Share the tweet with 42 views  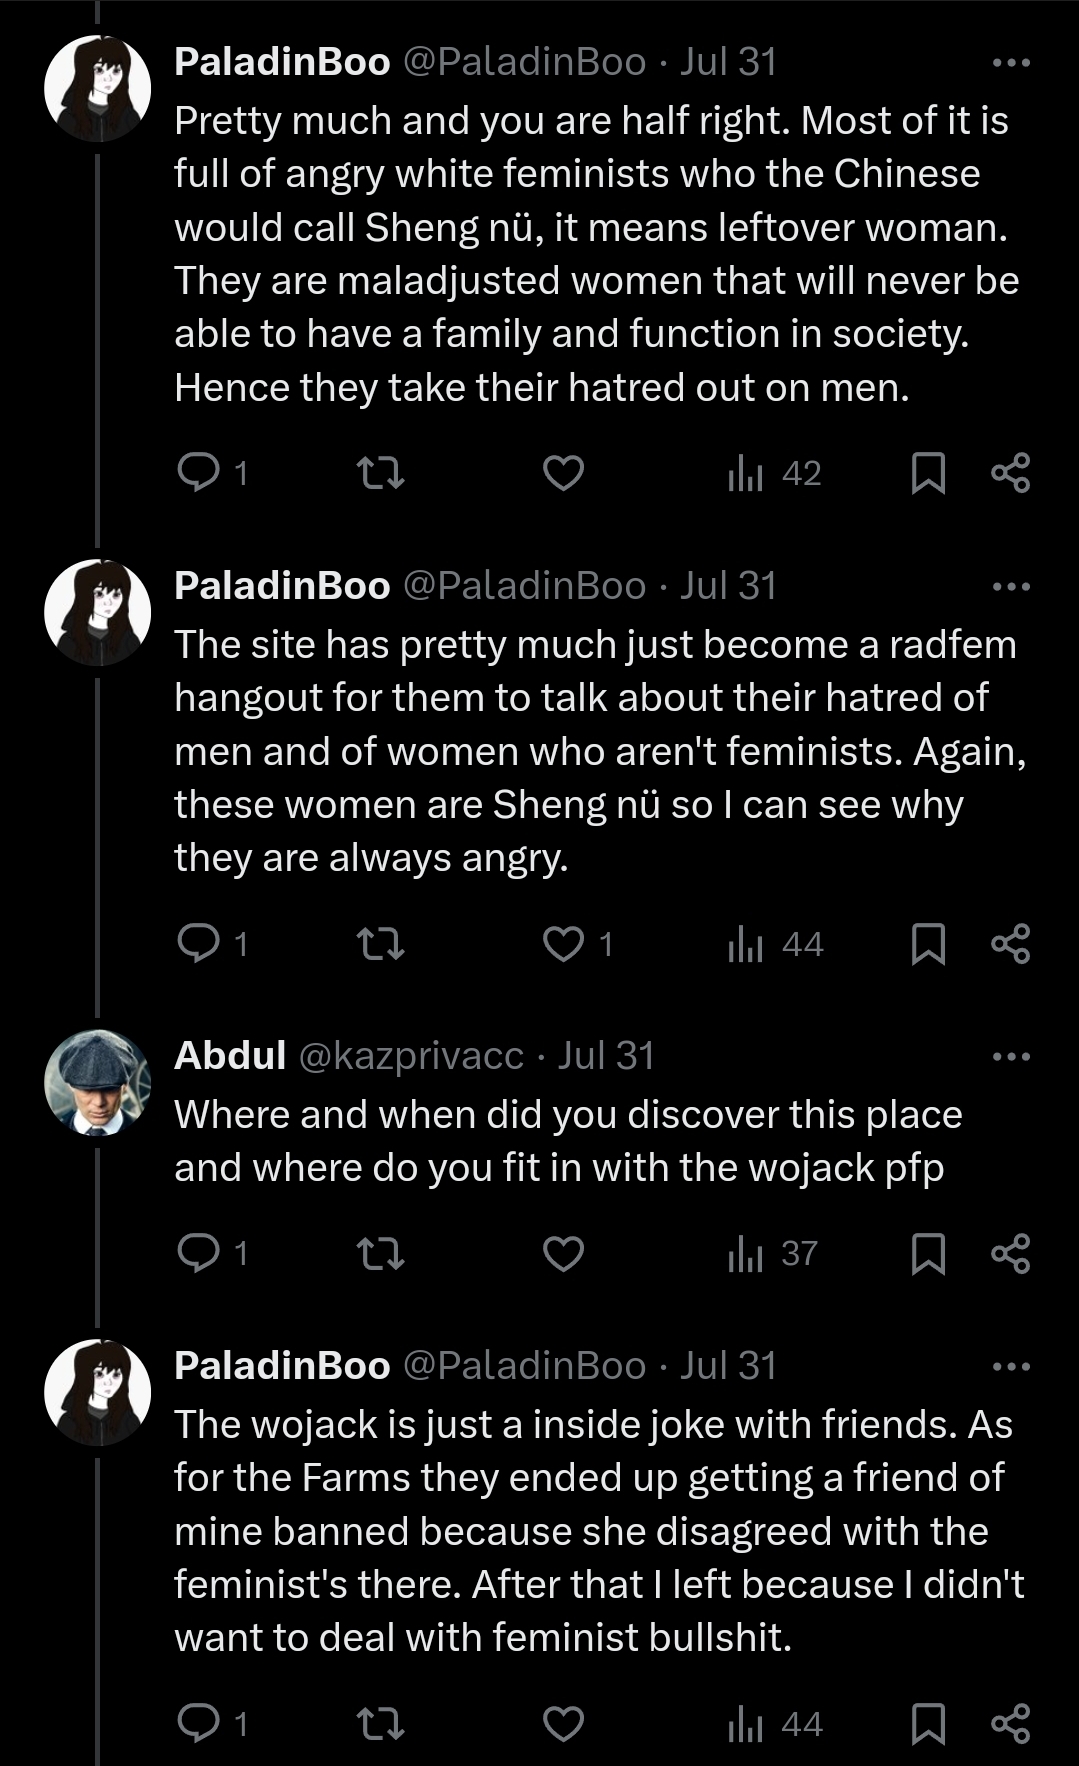1010,472
